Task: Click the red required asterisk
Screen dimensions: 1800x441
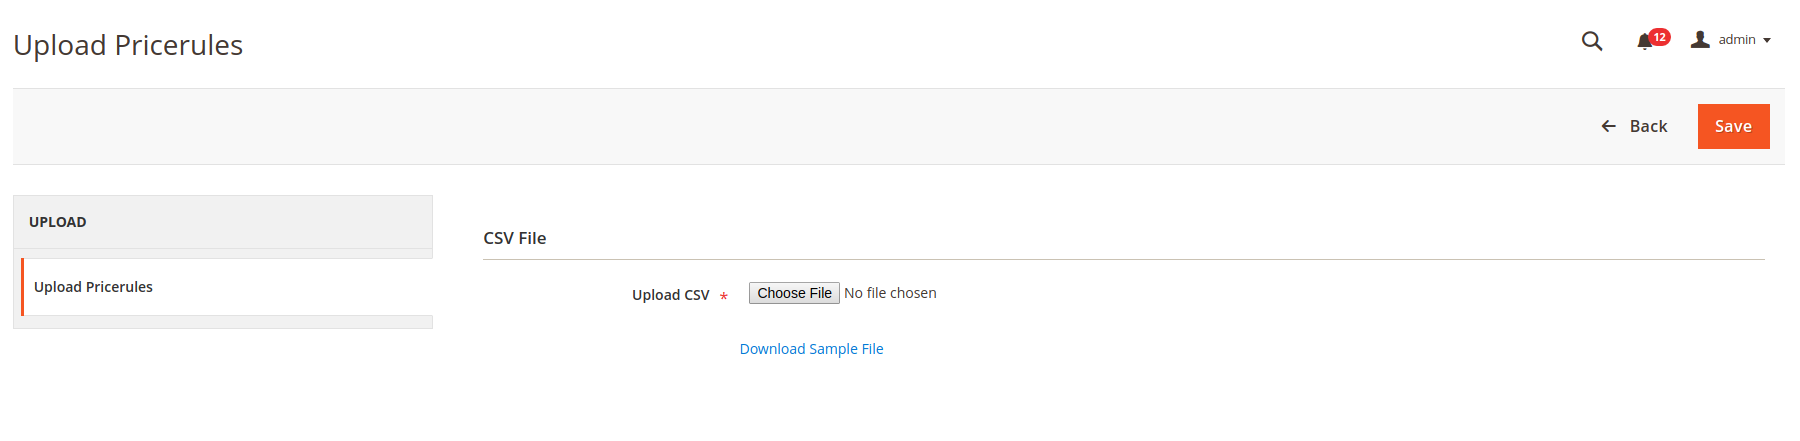Action: coord(723,297)
